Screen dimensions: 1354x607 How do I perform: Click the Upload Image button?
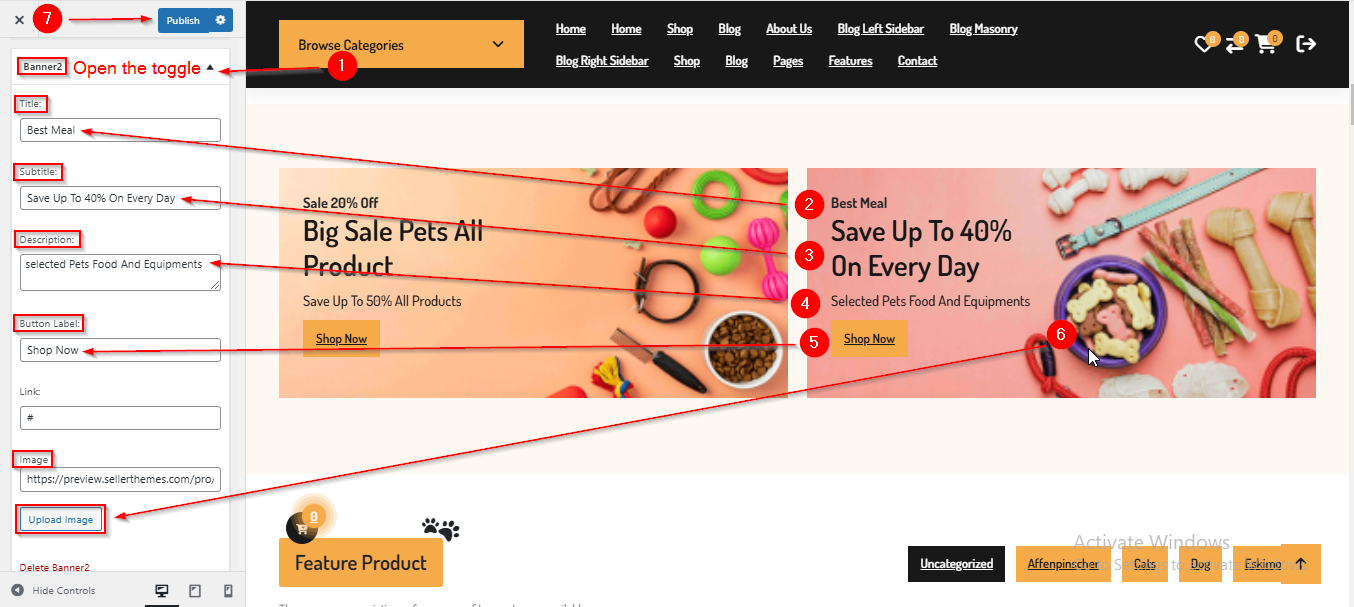click(x=61, y=520)
